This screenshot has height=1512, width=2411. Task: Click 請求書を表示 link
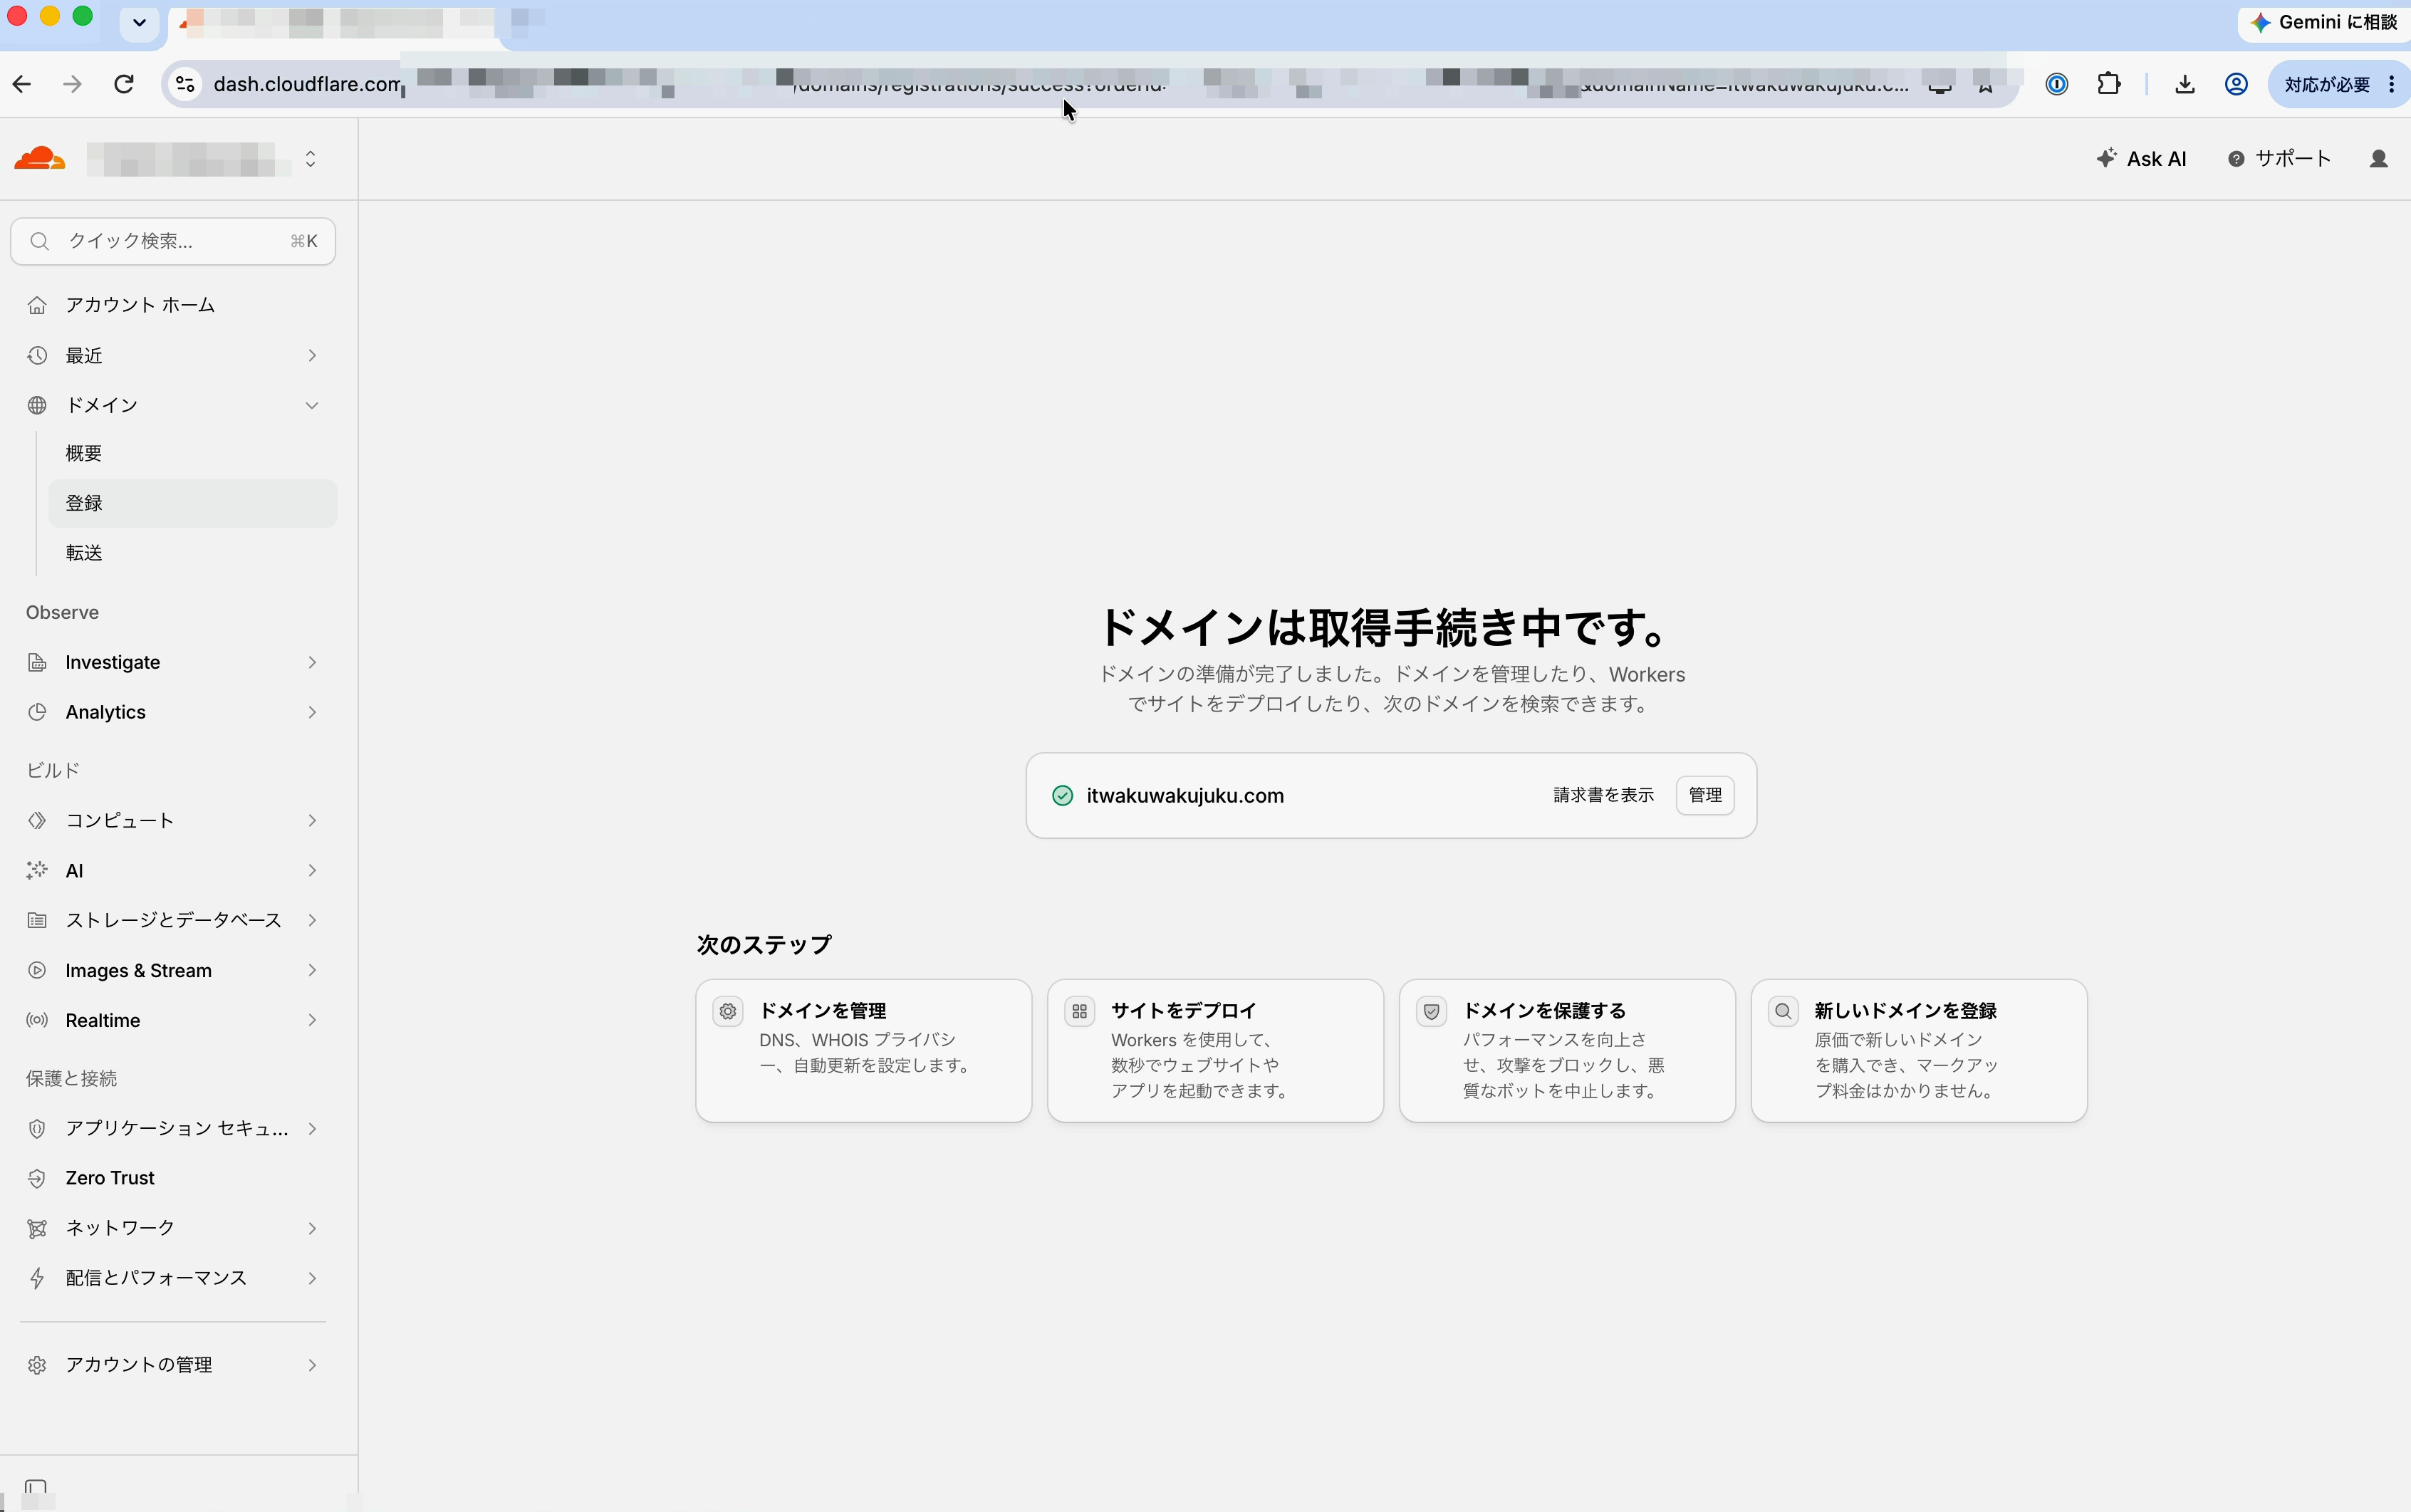(1603, 795)
